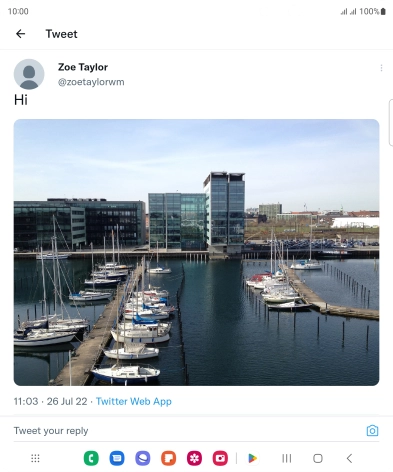Open the three-dot tweet options menu
This screenshot has height=472, width=393.
pyautogui.click(x=381, y=68)
